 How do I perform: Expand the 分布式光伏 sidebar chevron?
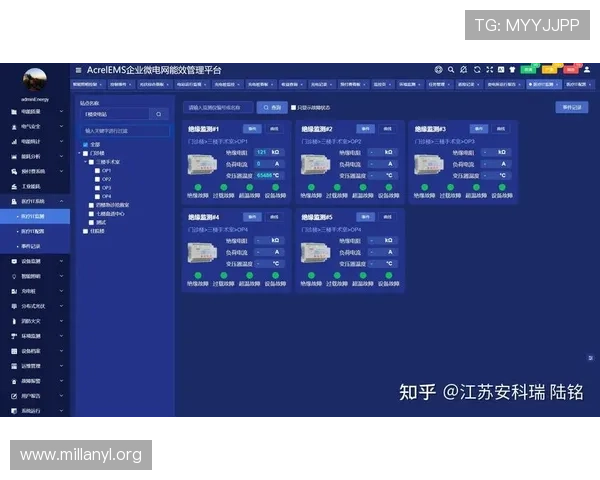(61, 306)
